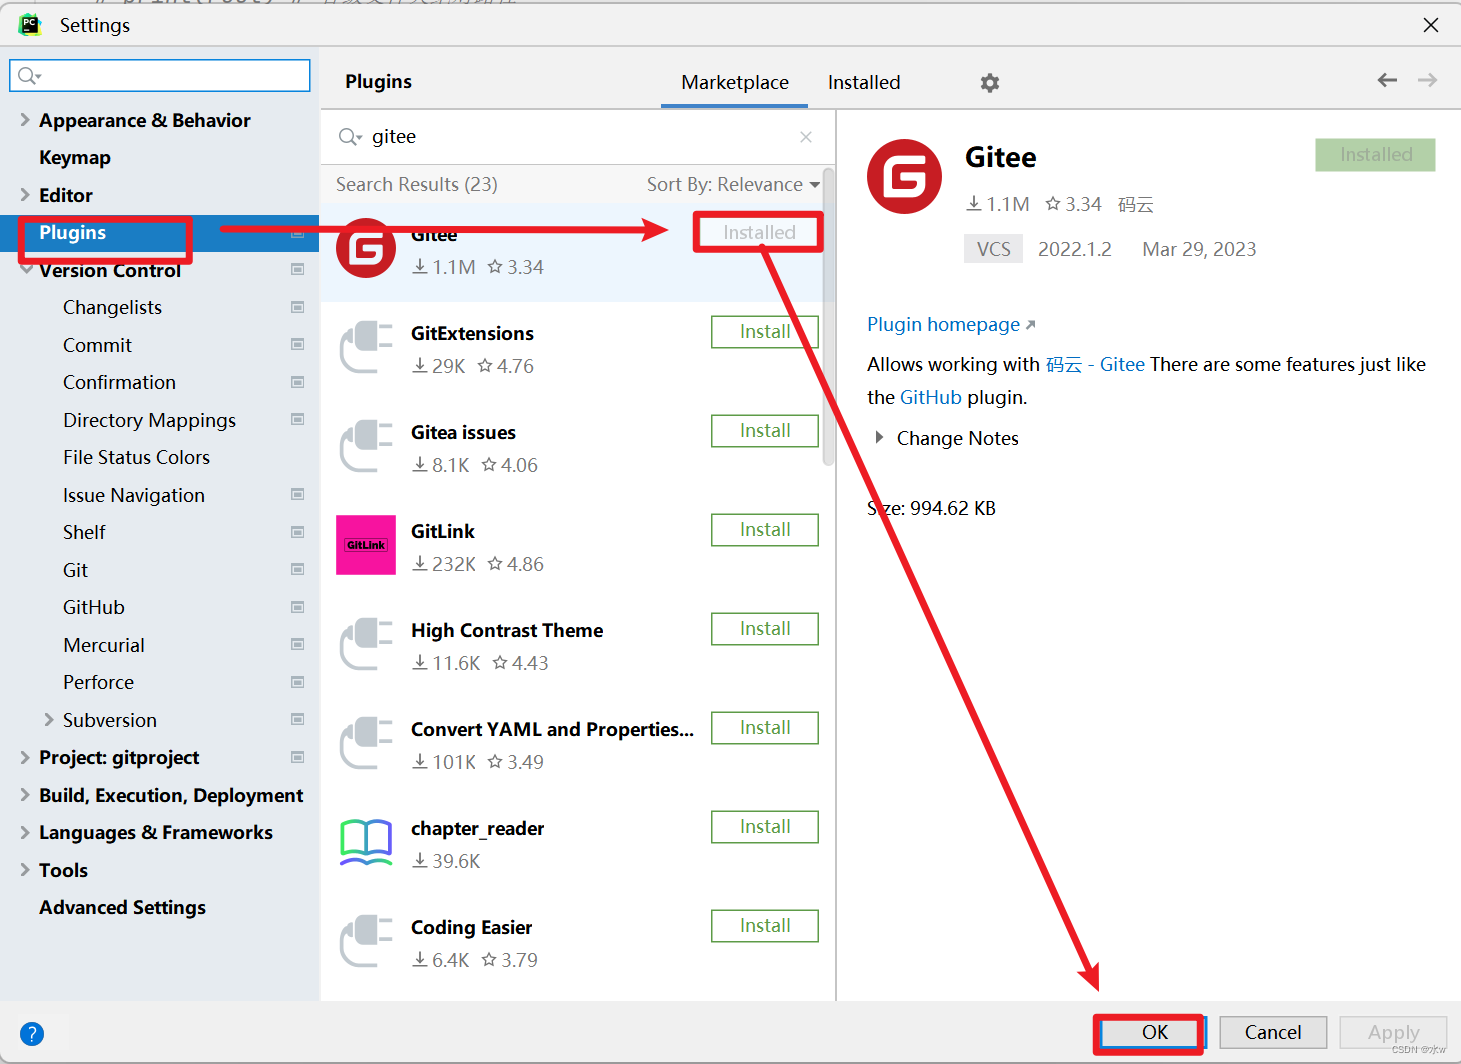Install the chapter_reader plugin

pyautogui.click(x=765, y=827)
